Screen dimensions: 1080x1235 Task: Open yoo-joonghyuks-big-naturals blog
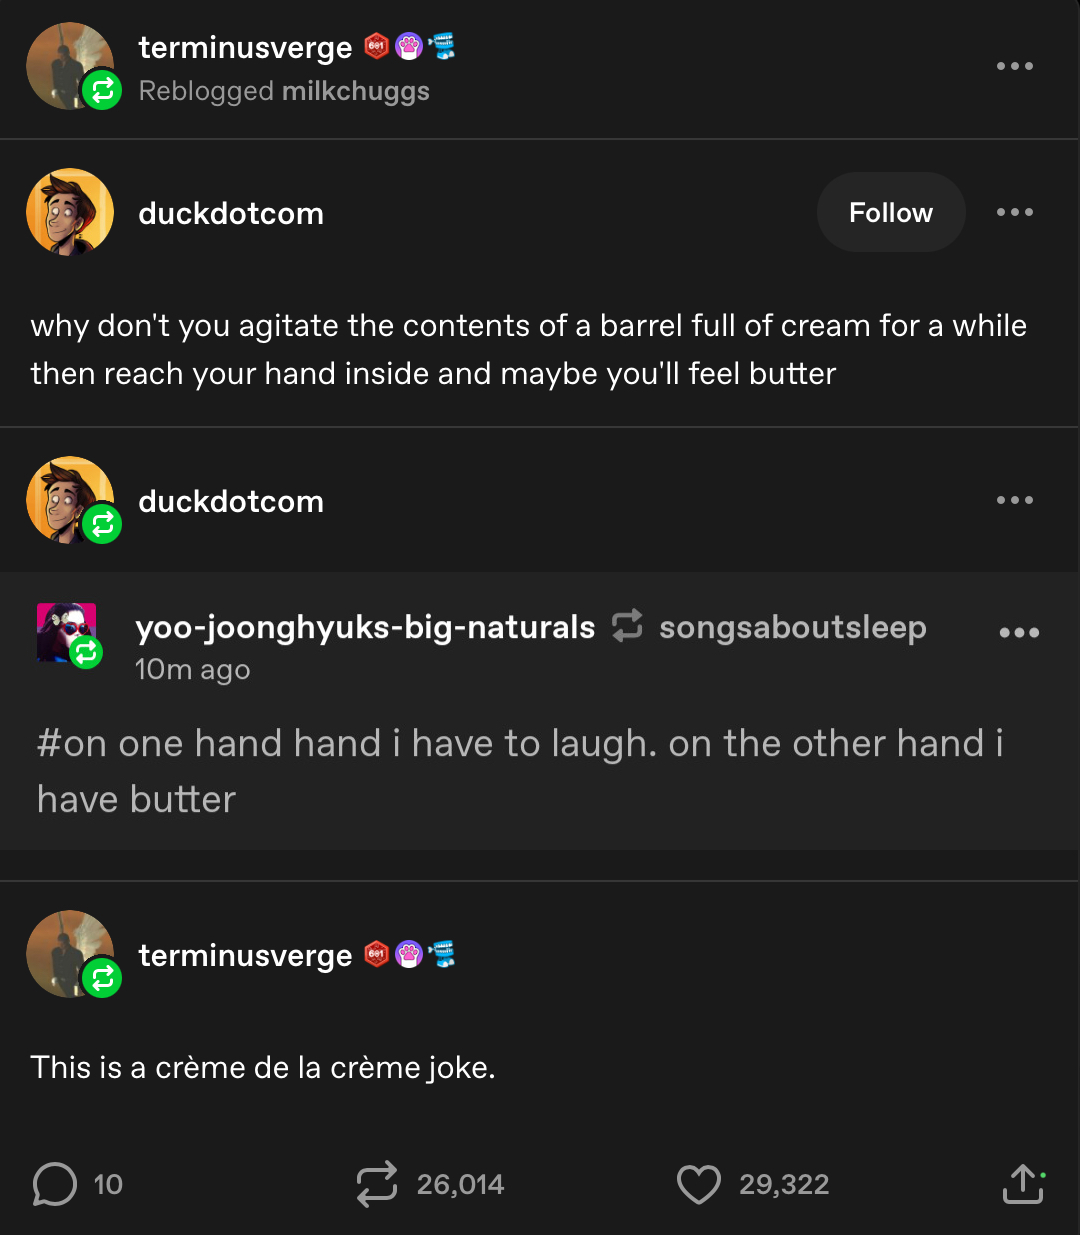click(365, 627)
